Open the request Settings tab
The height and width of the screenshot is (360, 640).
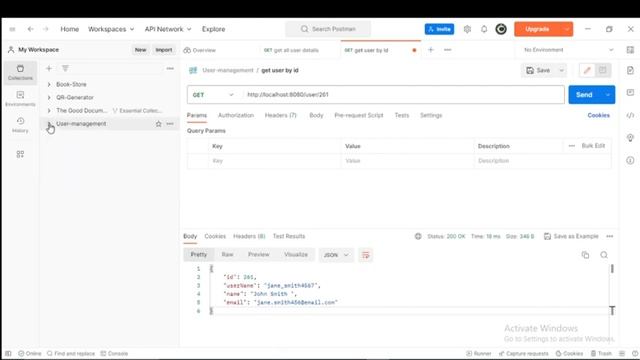coord(431,116)
